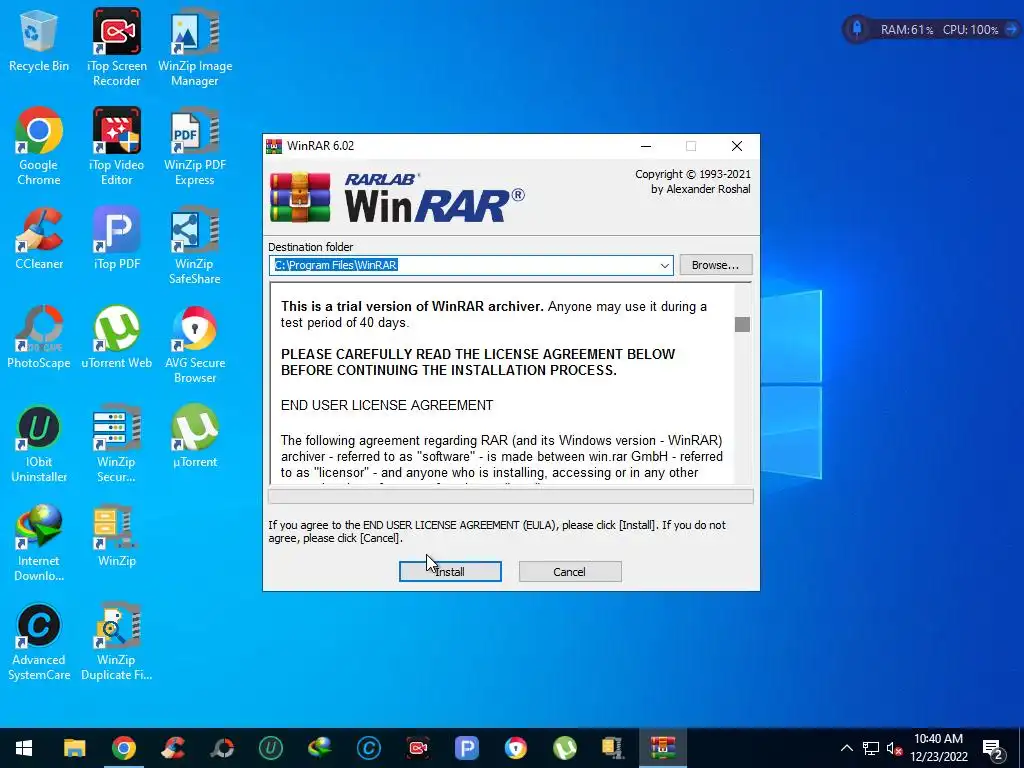Expand the RAM CPU widget arrow
Screen dimensions: 1024x768
1011,29
